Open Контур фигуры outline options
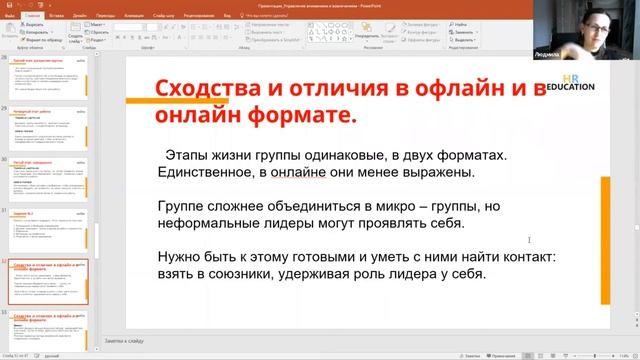Viewport: 640px width, 360px height. tap(419, 32)
